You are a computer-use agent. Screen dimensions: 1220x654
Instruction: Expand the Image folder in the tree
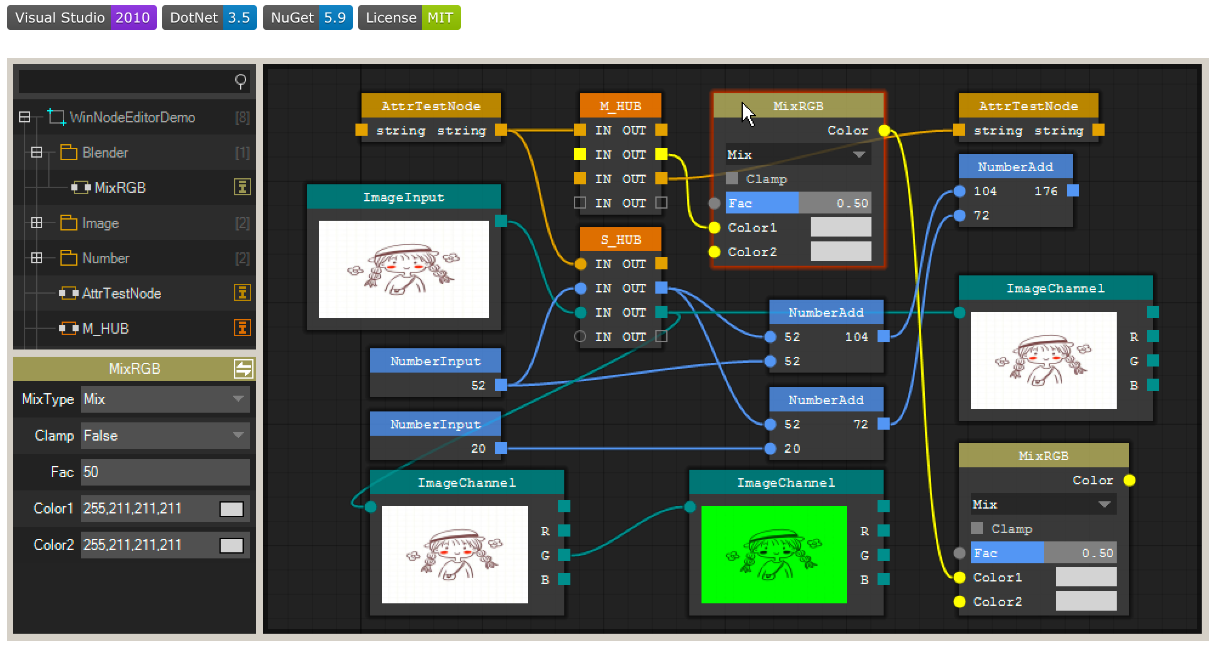click(x=37, y=223)
